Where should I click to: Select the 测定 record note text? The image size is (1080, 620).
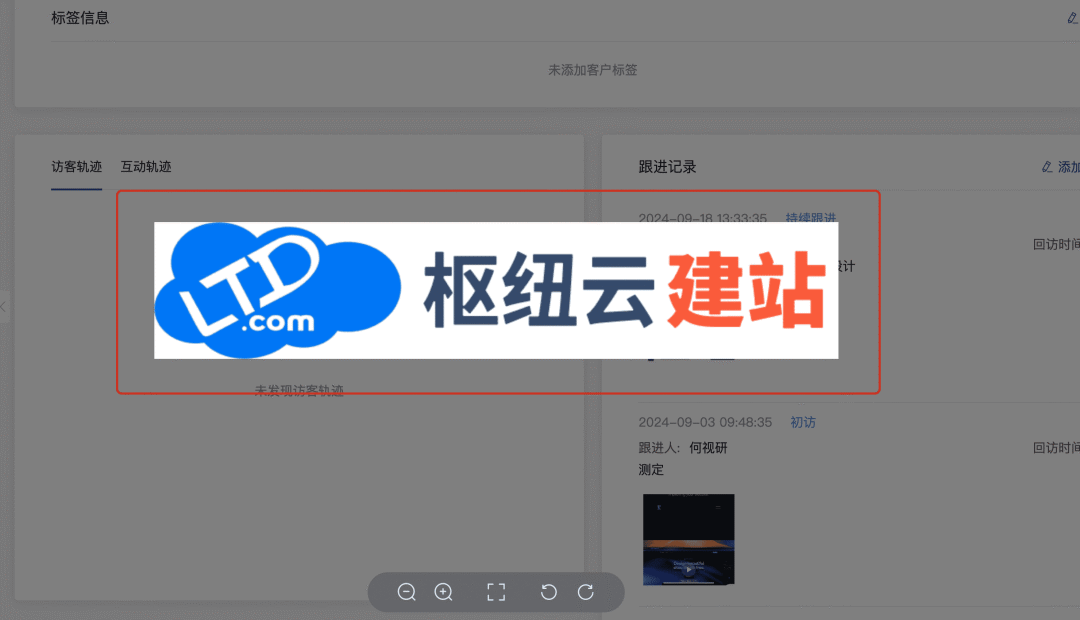click(651, 470)
